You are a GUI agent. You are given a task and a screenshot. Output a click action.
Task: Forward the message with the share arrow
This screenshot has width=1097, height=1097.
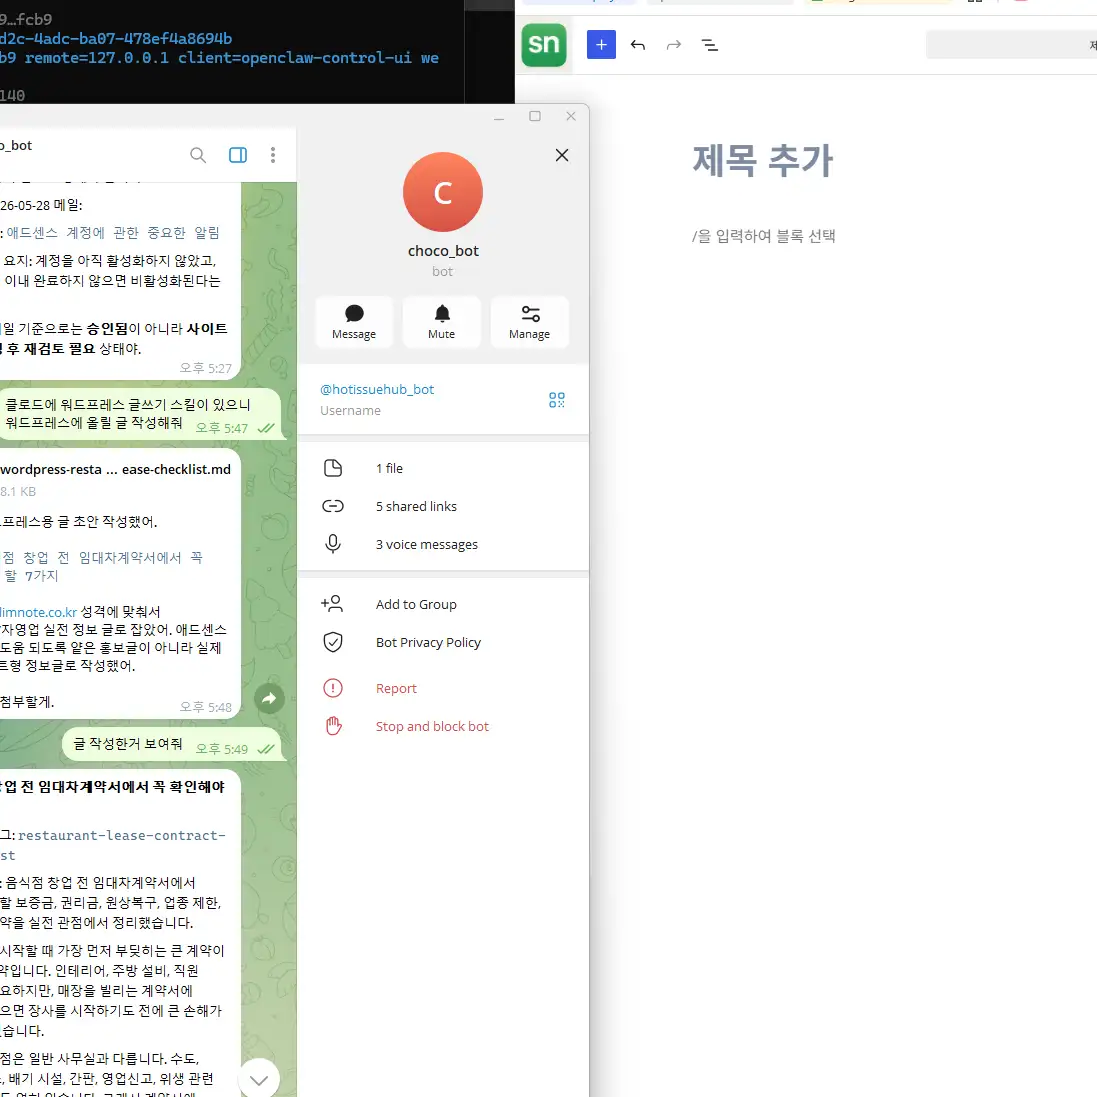(x=269, y=698)
